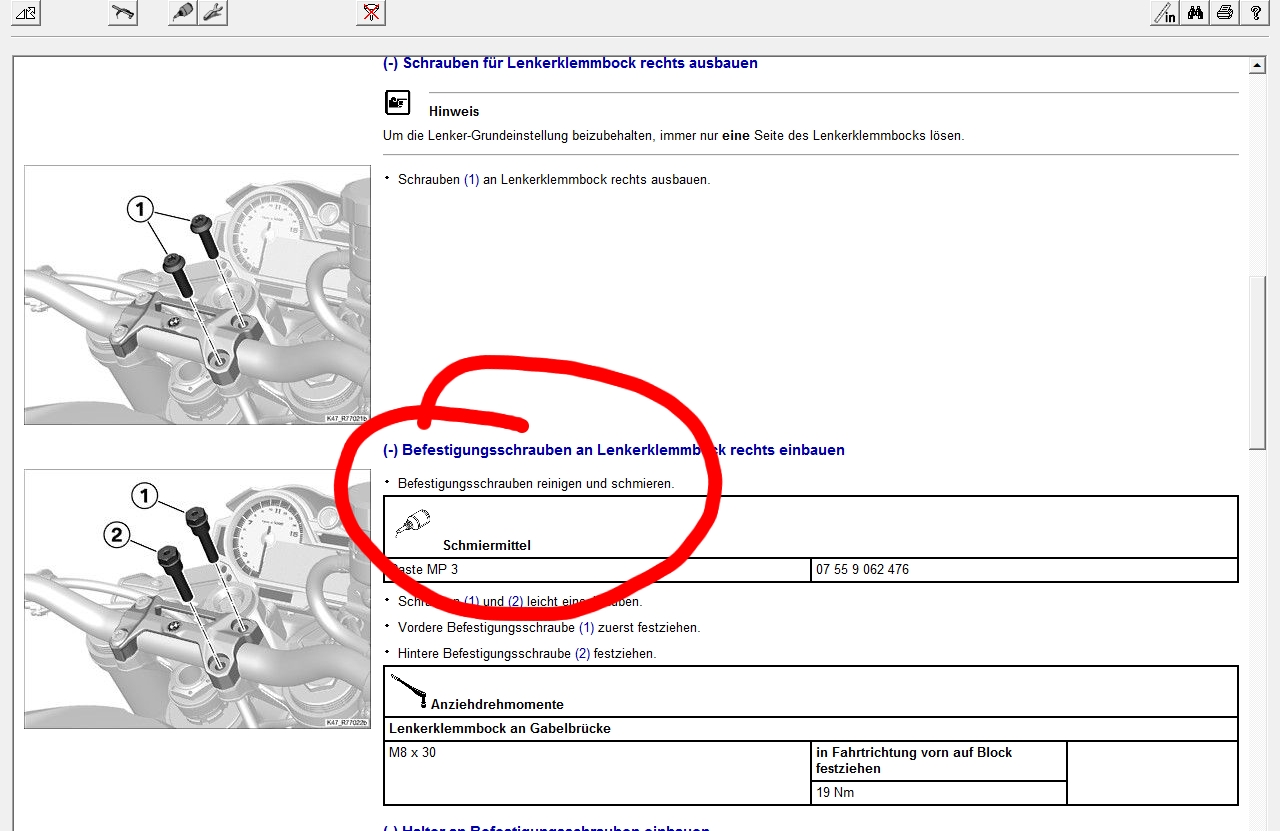Screen dimensions: 1280x831
Task: Click the lower illustration showing screws 1 and 2
Action: (197, 598)
